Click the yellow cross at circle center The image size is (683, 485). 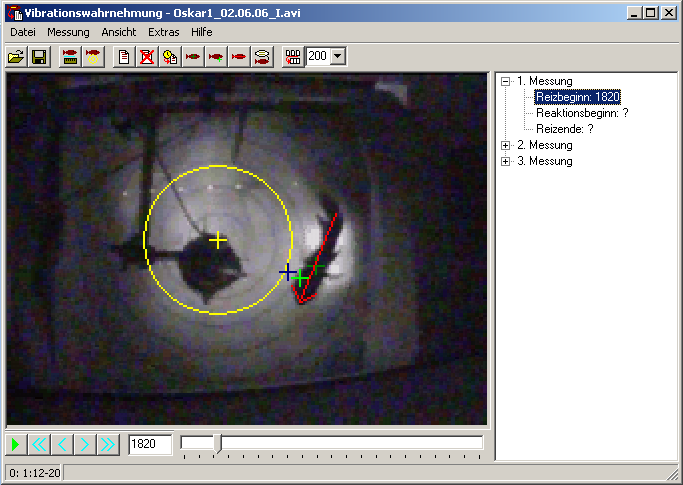coord(218,240)
